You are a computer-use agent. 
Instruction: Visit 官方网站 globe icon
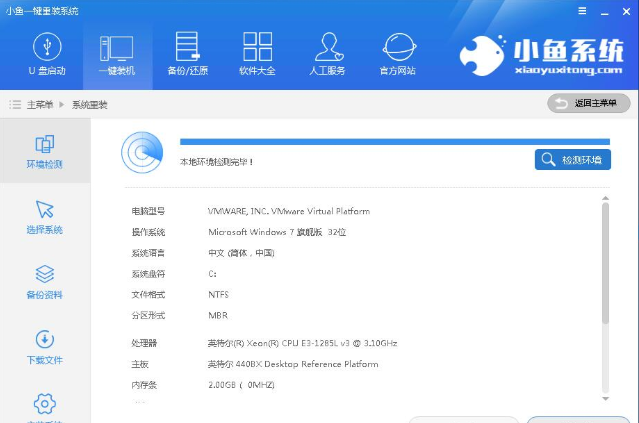tap(399, 47)
